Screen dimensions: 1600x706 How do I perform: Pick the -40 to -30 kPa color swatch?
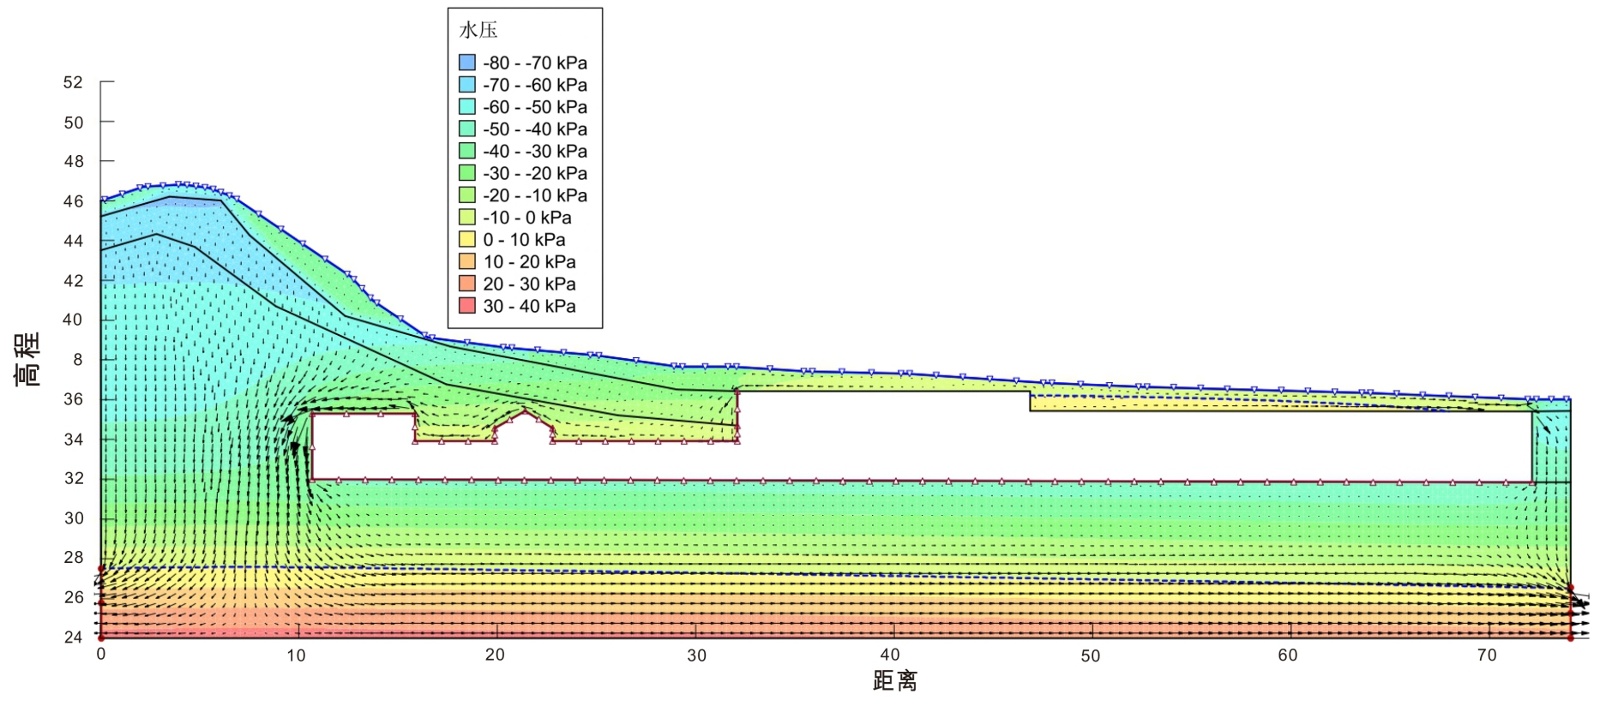click(467, 151)
